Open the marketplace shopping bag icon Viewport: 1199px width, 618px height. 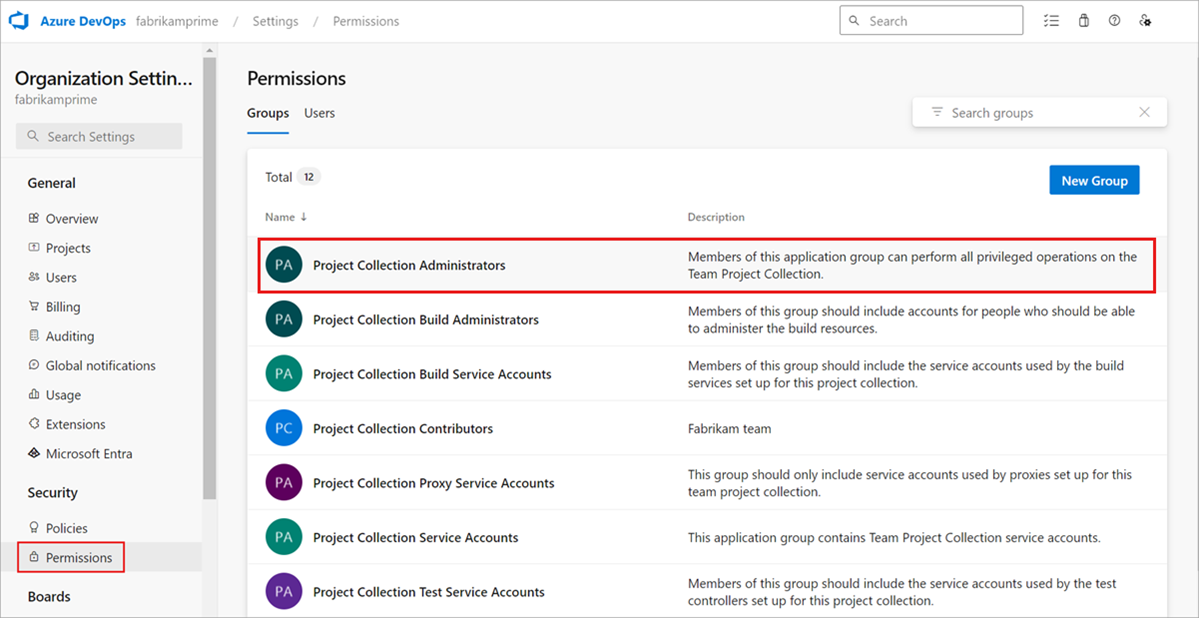[1083, 21]
